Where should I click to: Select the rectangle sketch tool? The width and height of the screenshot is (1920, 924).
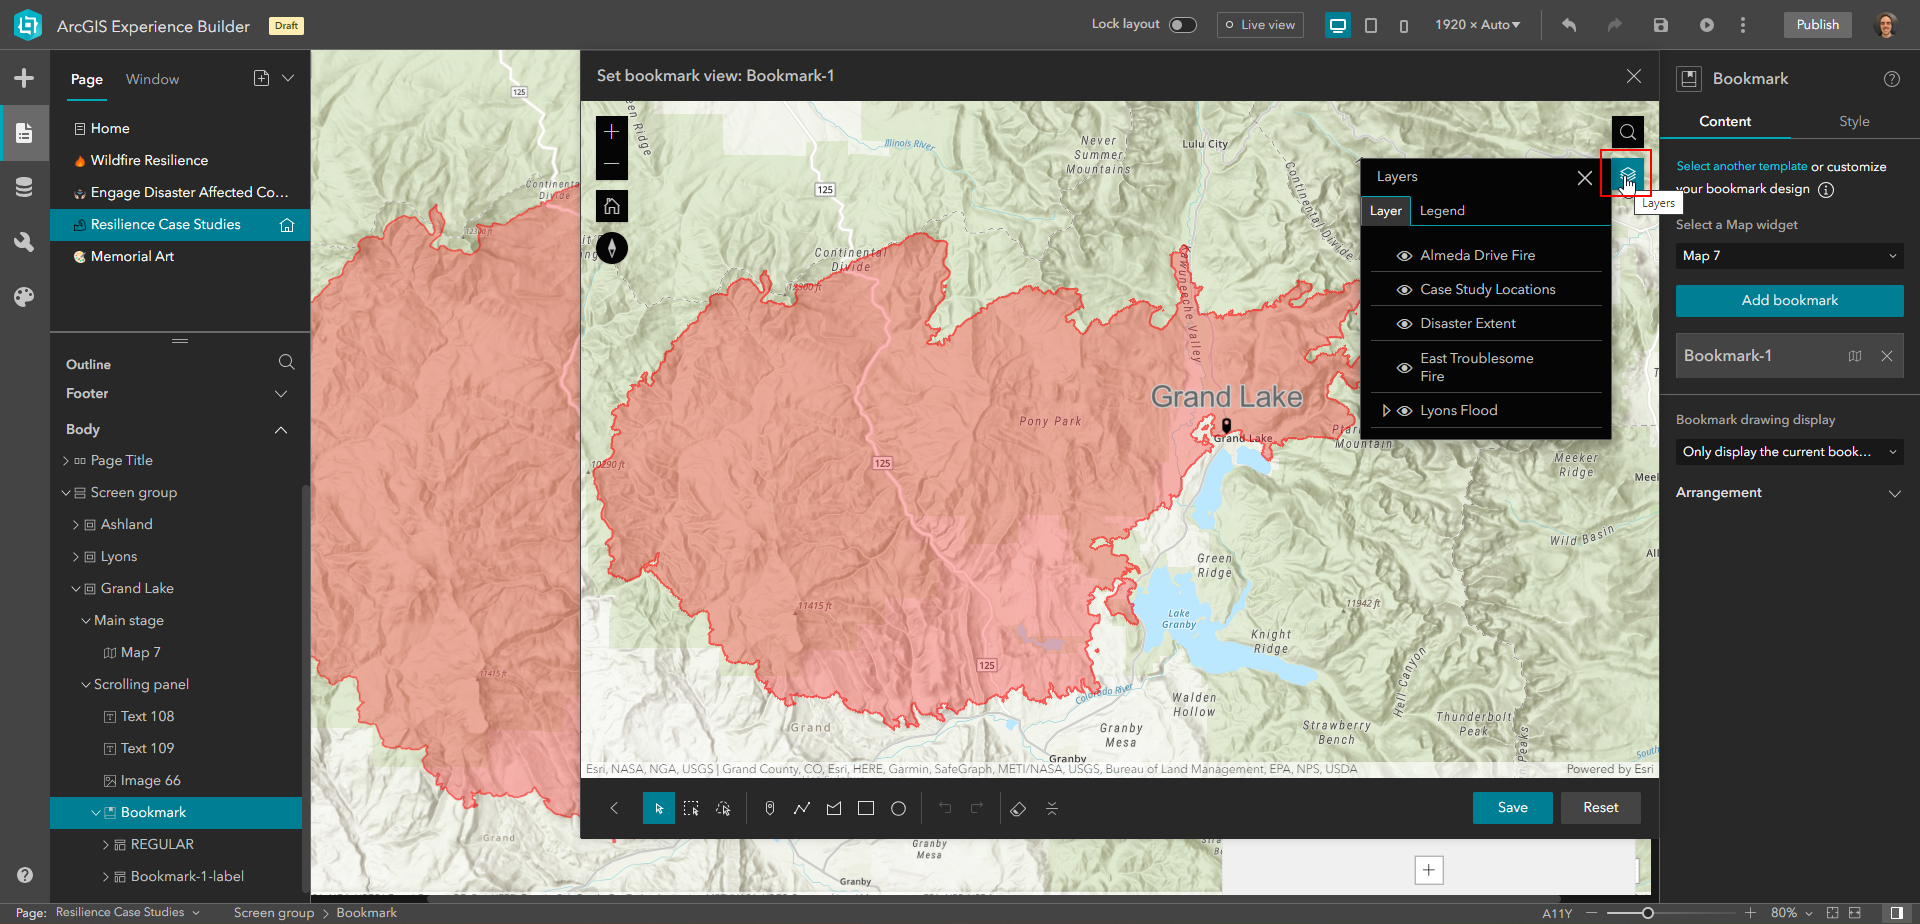[866, 808]
